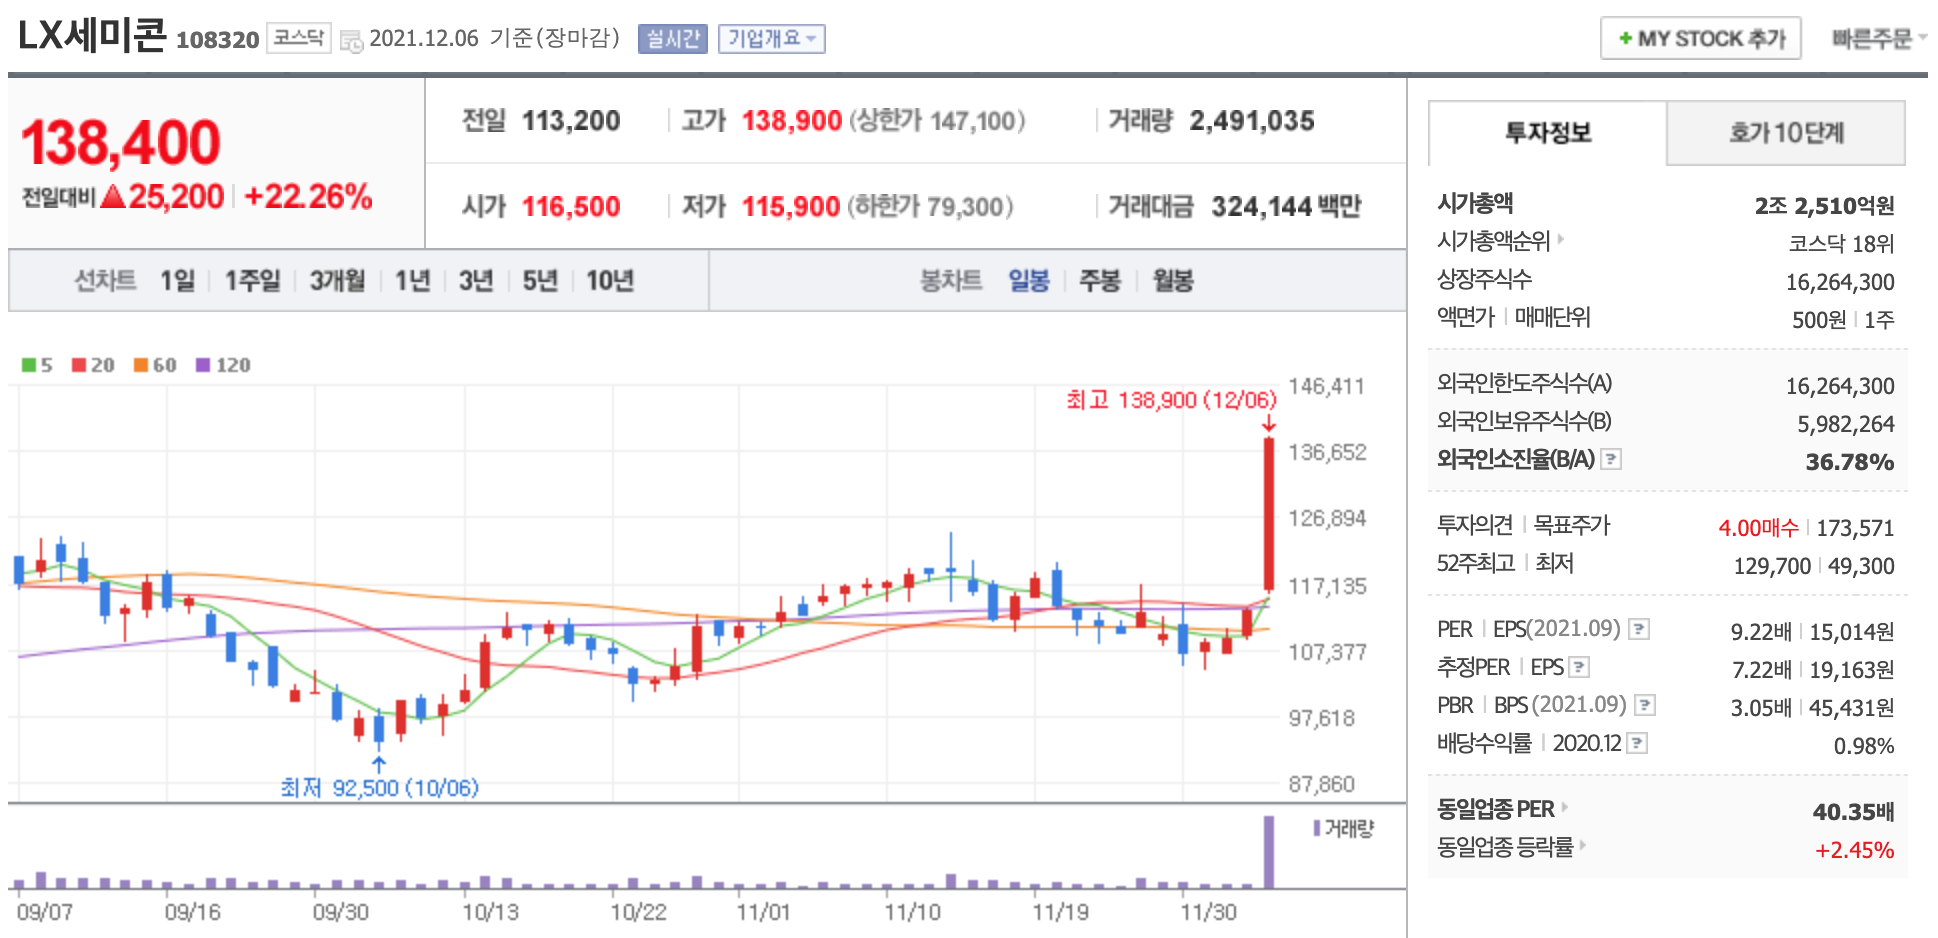Click the 코스닥 18위 ranking value
The image size is (1938, 938).
point(1841,243)
